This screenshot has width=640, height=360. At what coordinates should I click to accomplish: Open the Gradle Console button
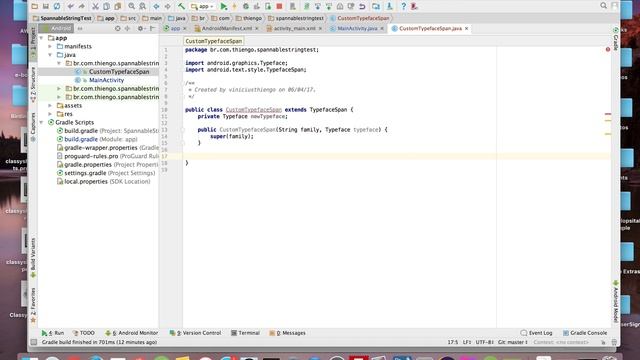pos(584,333)
